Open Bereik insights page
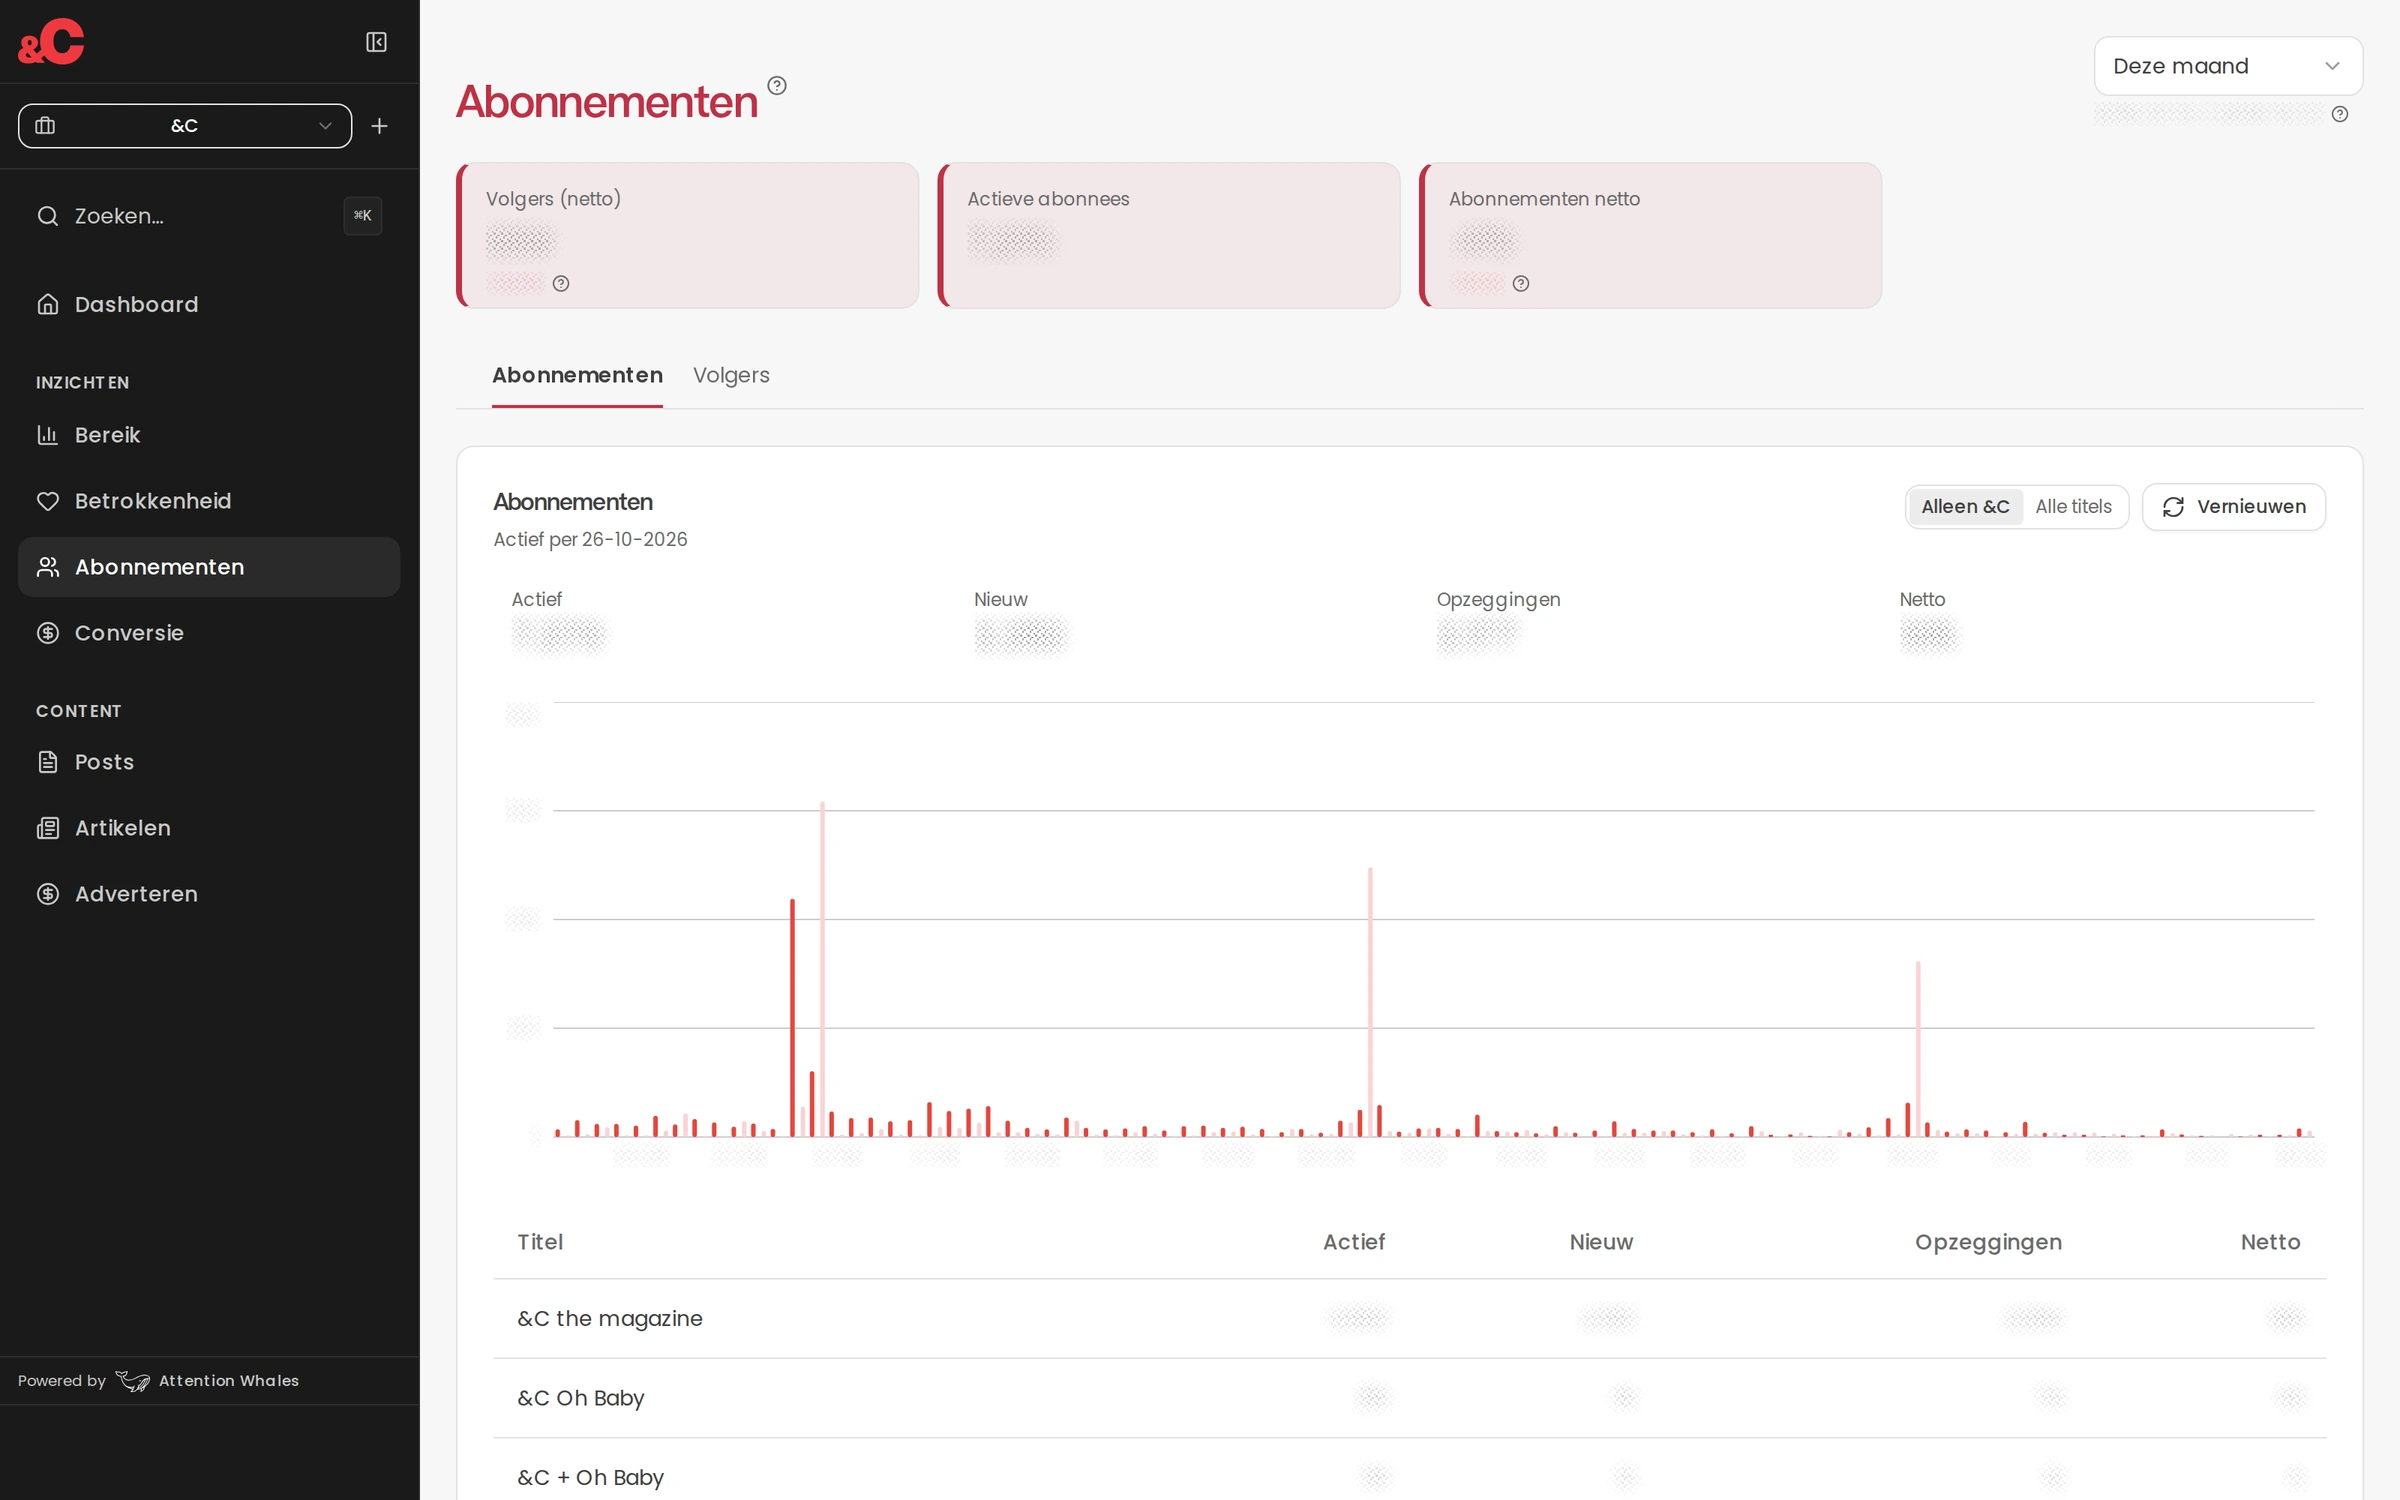The image size is (2400, 1500). coord(209,435)
